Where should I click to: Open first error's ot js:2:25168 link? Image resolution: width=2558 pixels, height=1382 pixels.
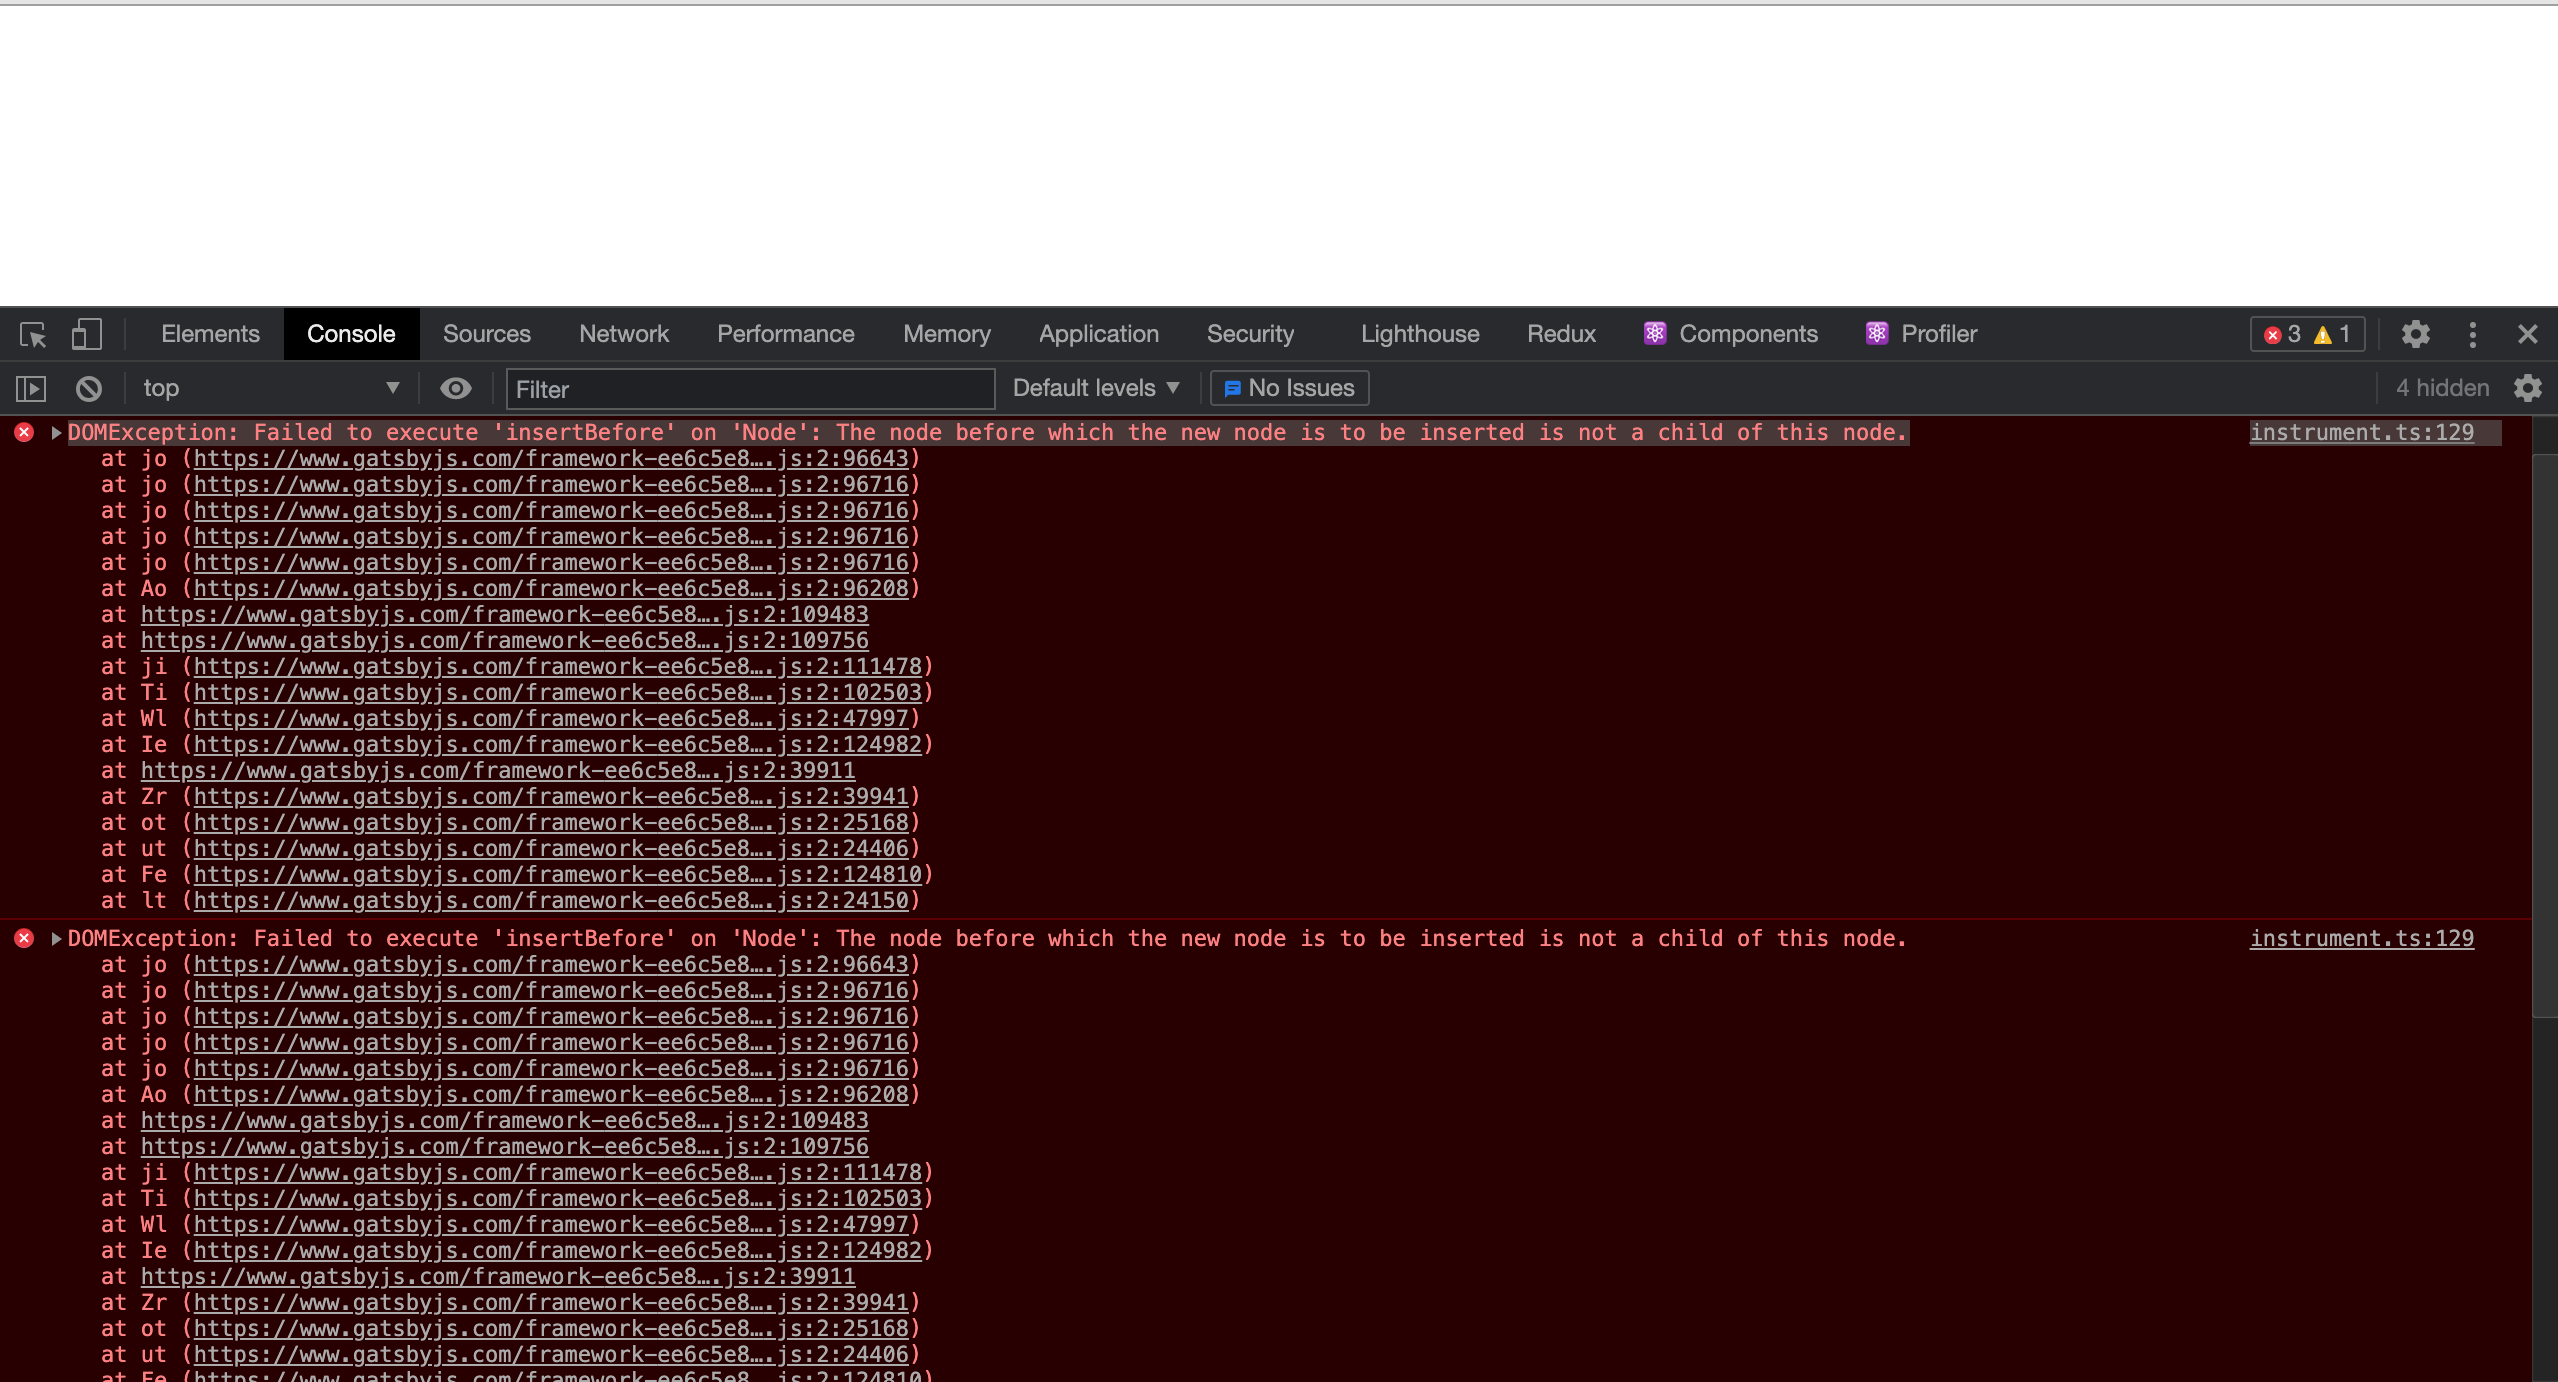pos(551,823)
